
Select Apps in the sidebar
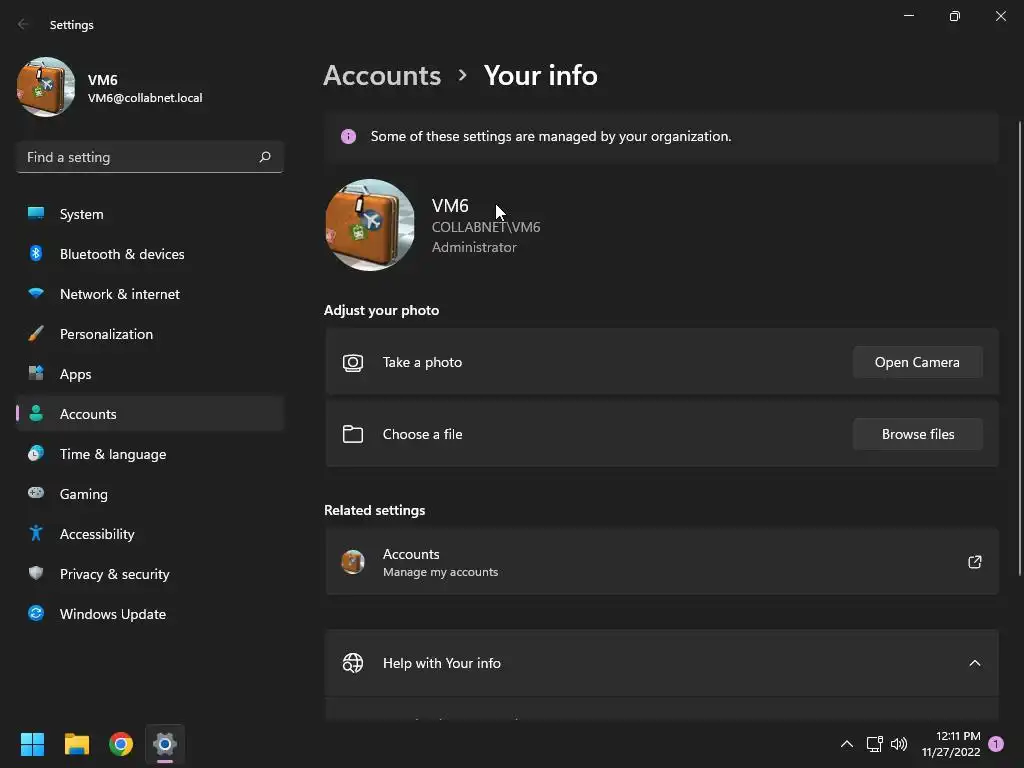[75, 374]
